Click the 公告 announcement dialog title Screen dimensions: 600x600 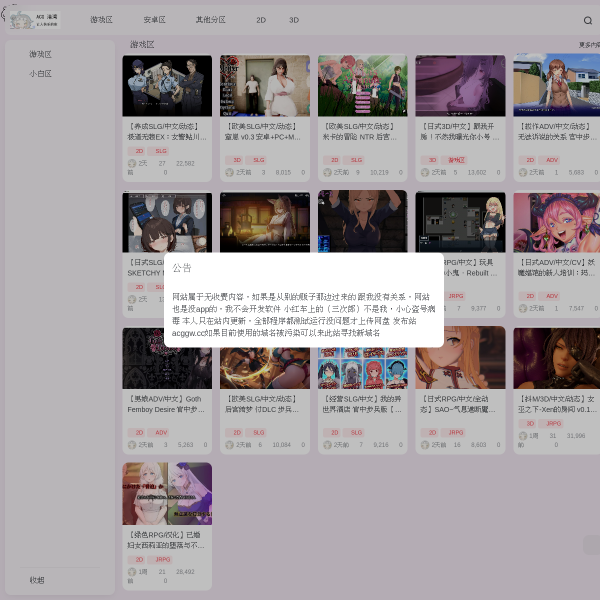click(182, 268)
